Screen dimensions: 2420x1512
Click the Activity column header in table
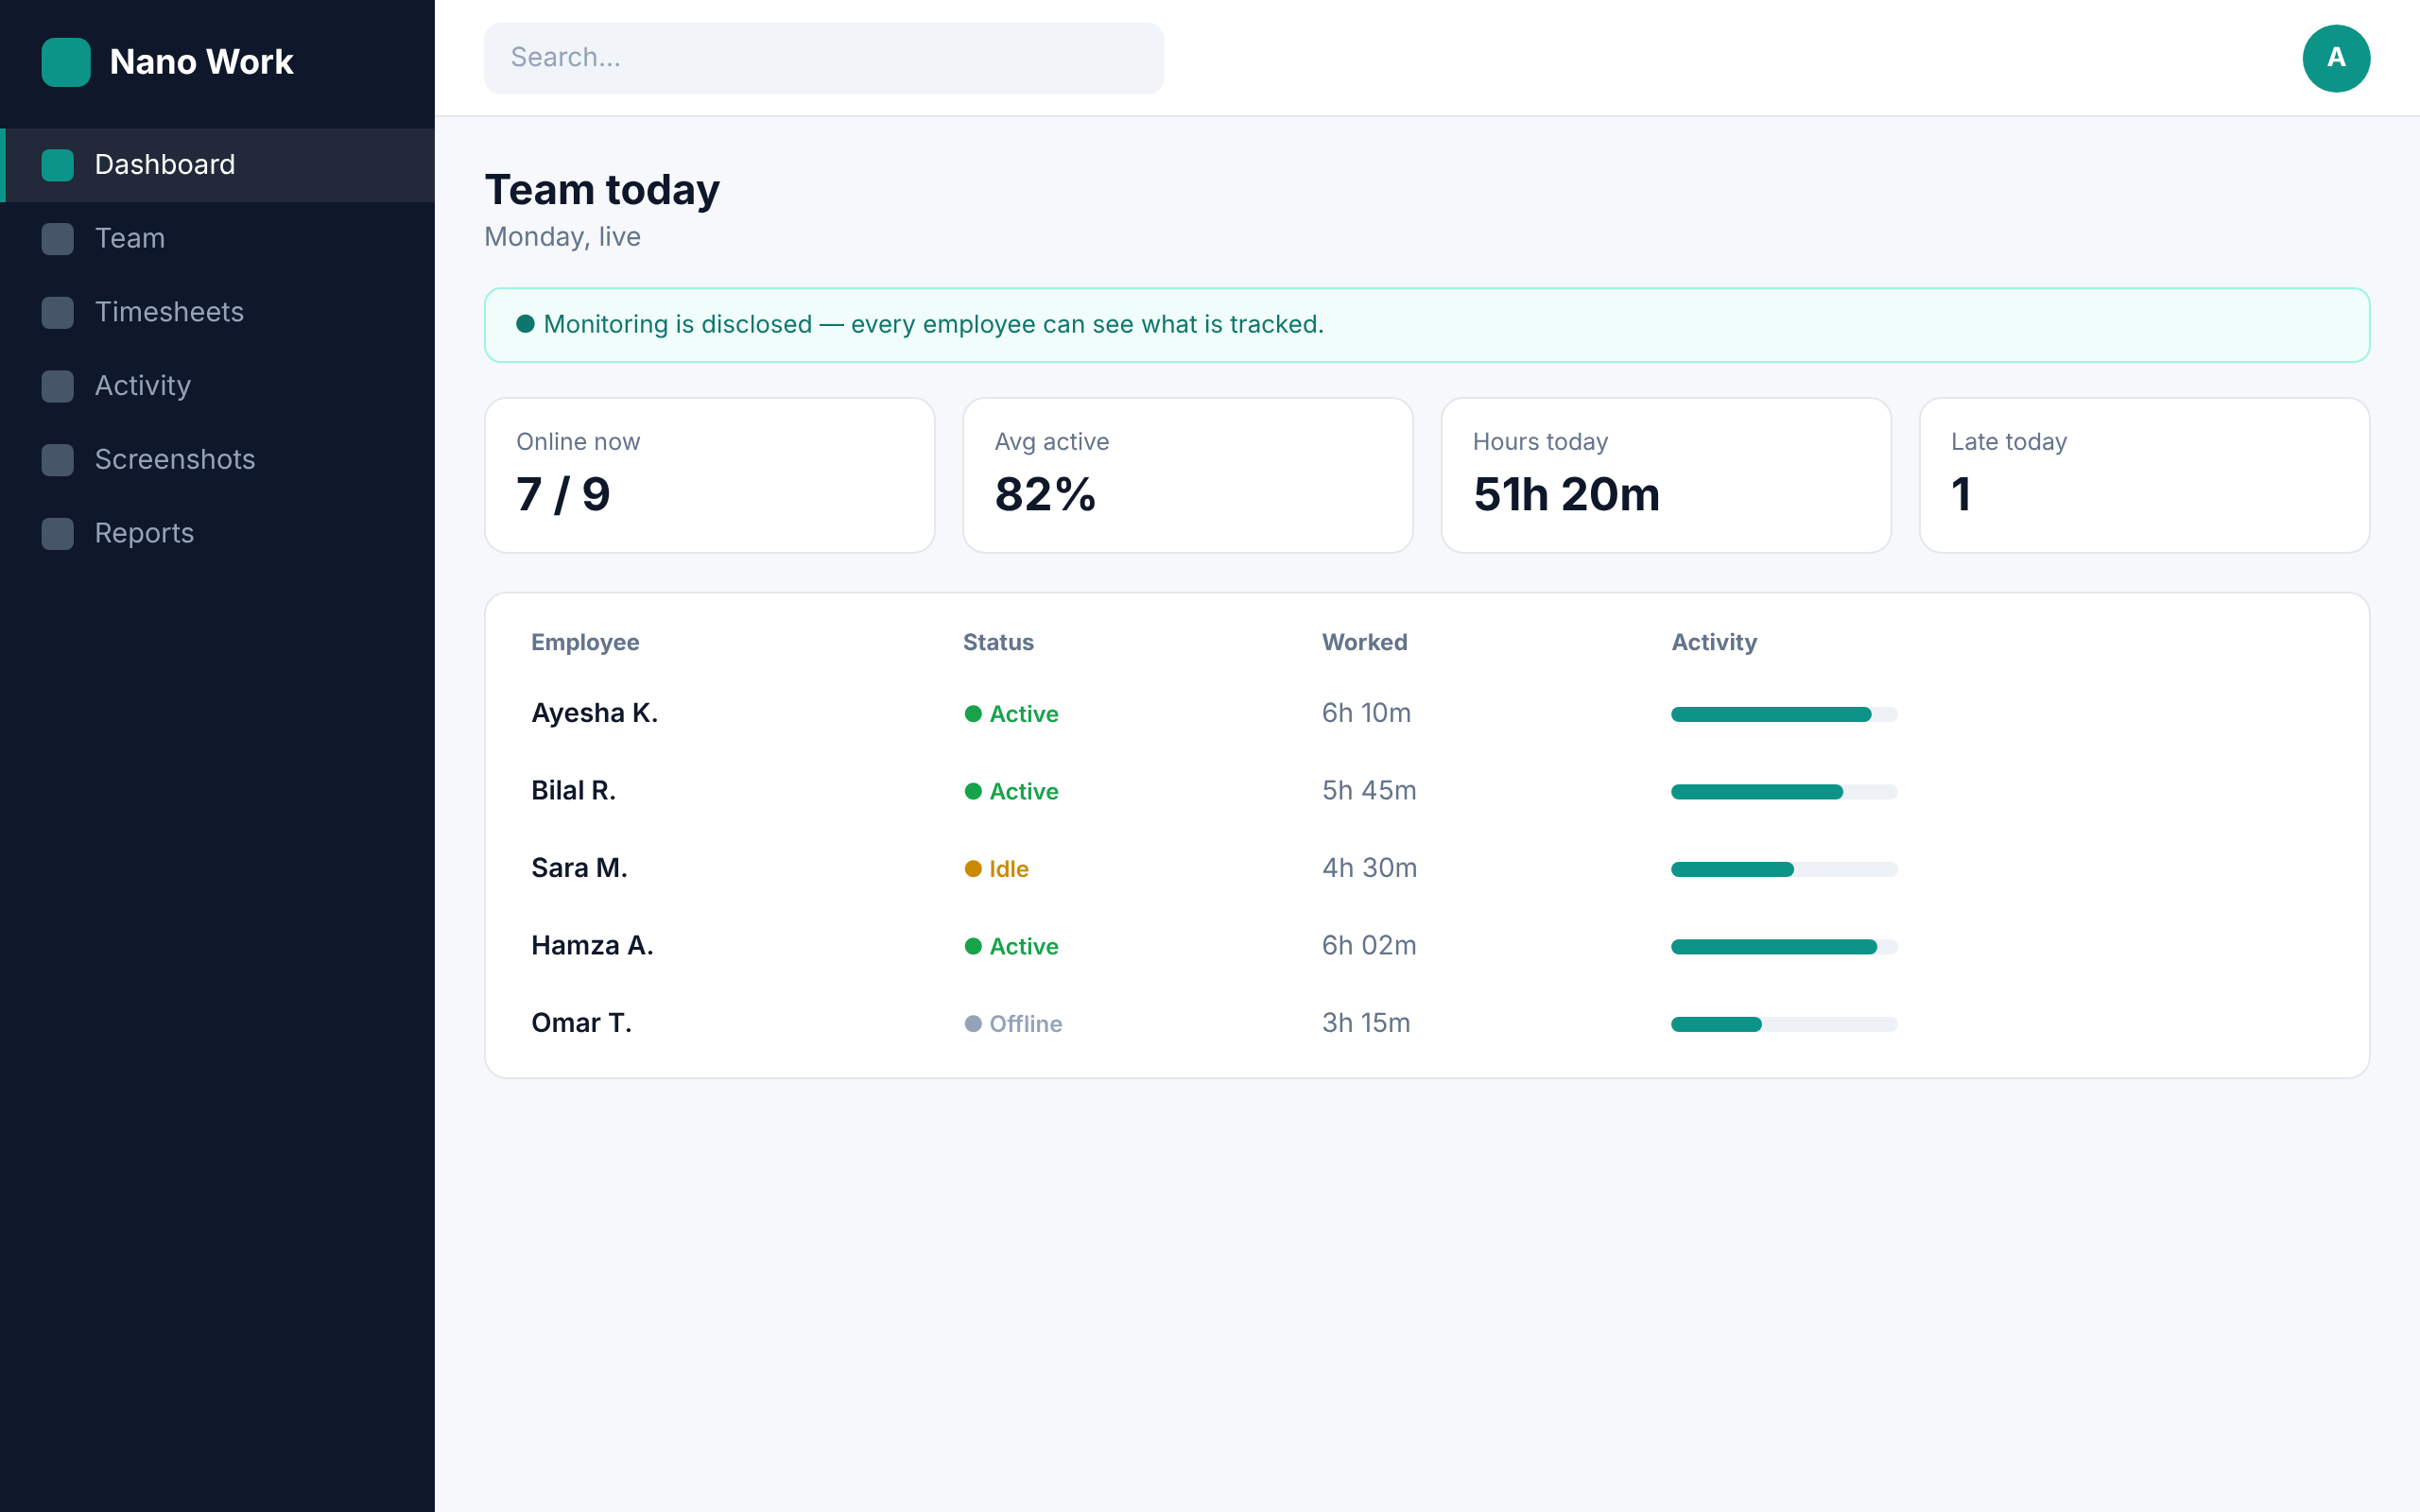pos(1714,643)
